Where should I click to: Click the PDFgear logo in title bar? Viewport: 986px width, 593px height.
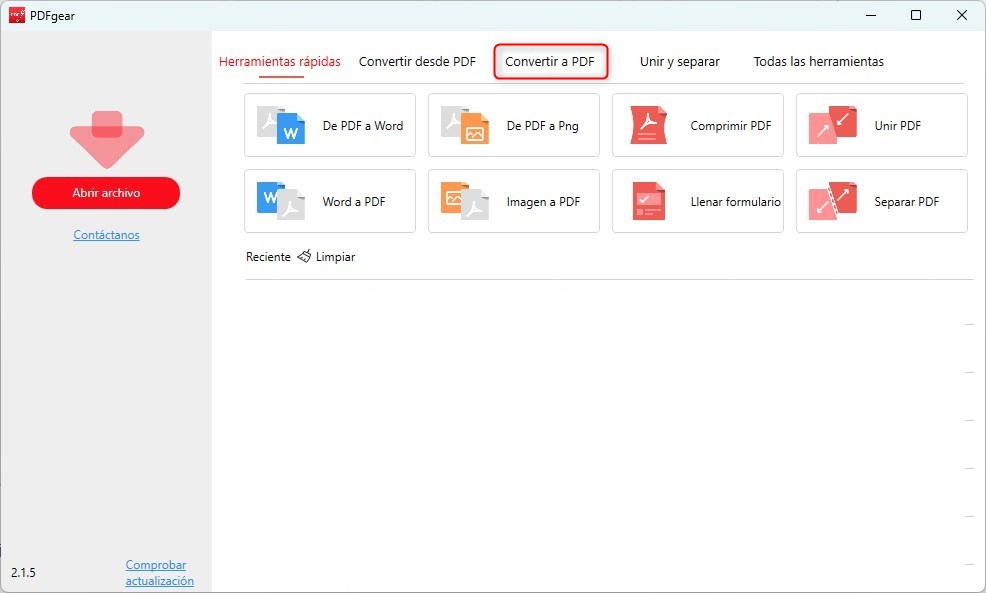pos(17,15)
